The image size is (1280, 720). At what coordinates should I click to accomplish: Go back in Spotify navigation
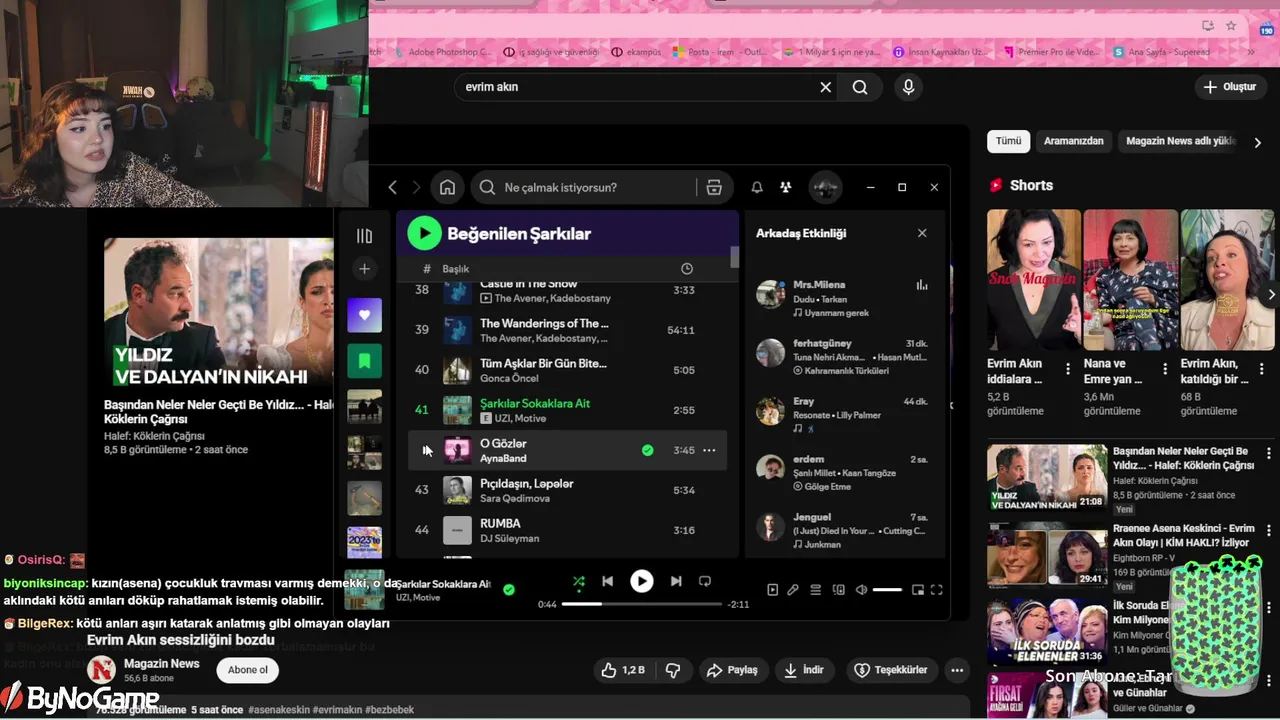click(x=393, y=187)
